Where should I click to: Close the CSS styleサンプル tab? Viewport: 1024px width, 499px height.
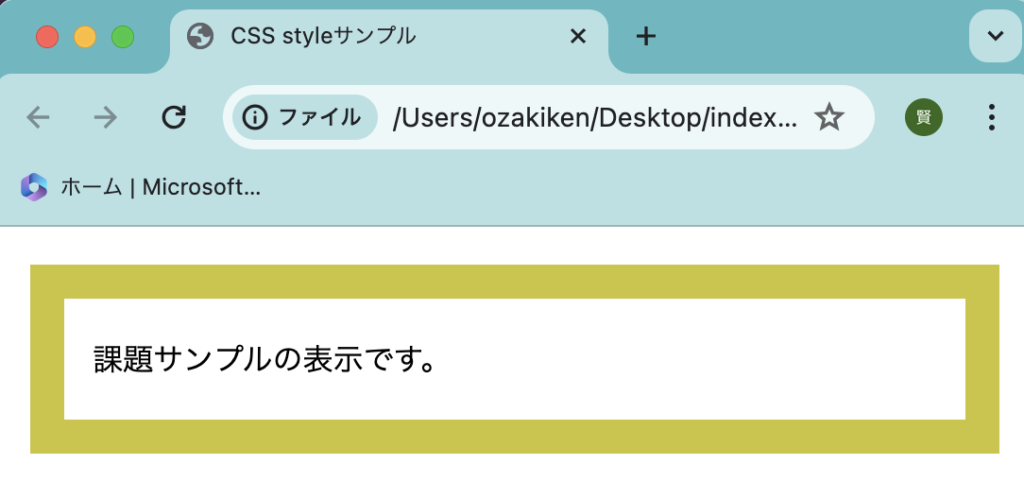577,37
